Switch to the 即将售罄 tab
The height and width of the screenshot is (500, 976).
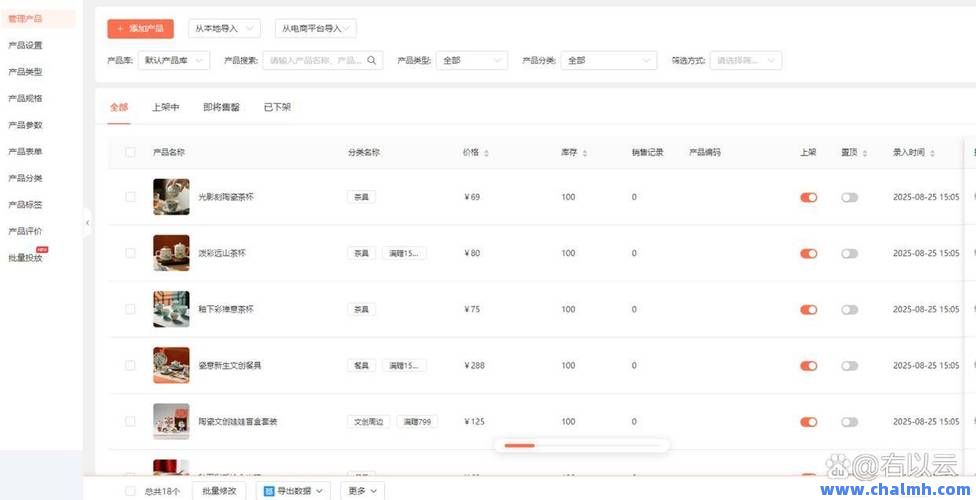click(221, 107)
